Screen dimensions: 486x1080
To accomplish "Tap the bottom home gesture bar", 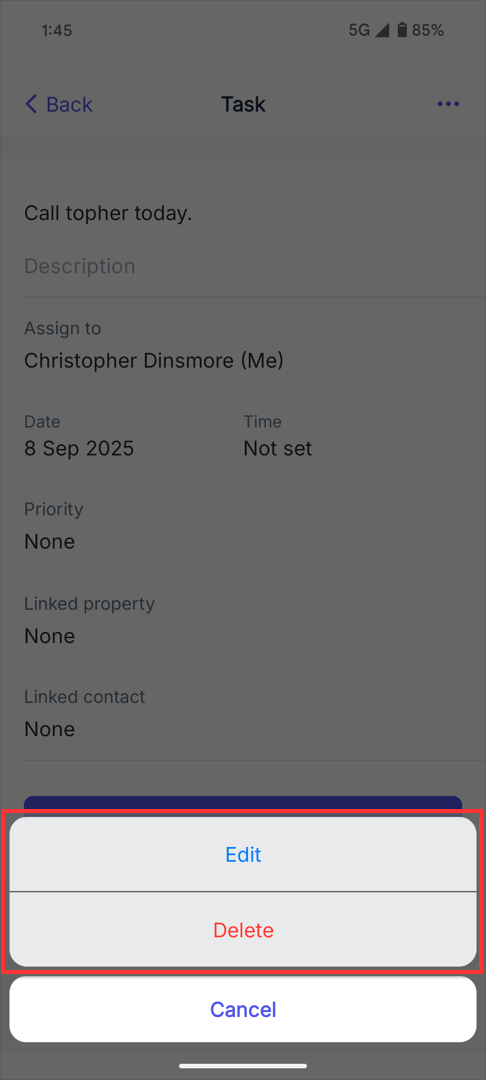I will click(x=243, y=1066).
